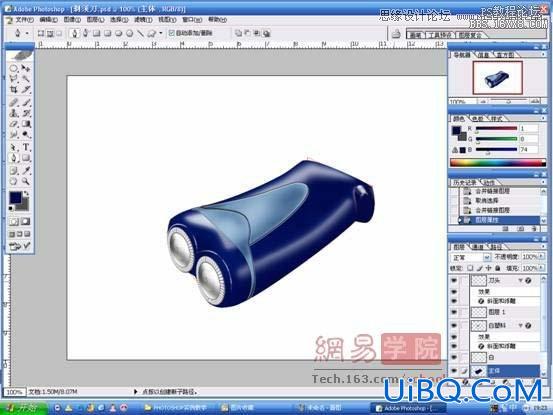The image size is (553, 415).
Task: Select the Type tool
Action: [x=26, y=147]
